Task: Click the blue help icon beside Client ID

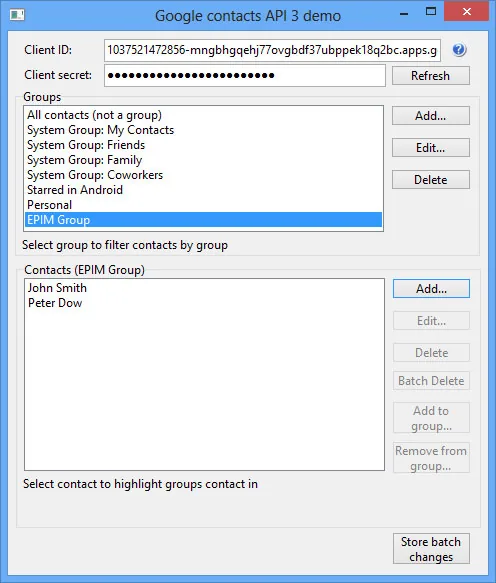Action: [x=459, y=50]
